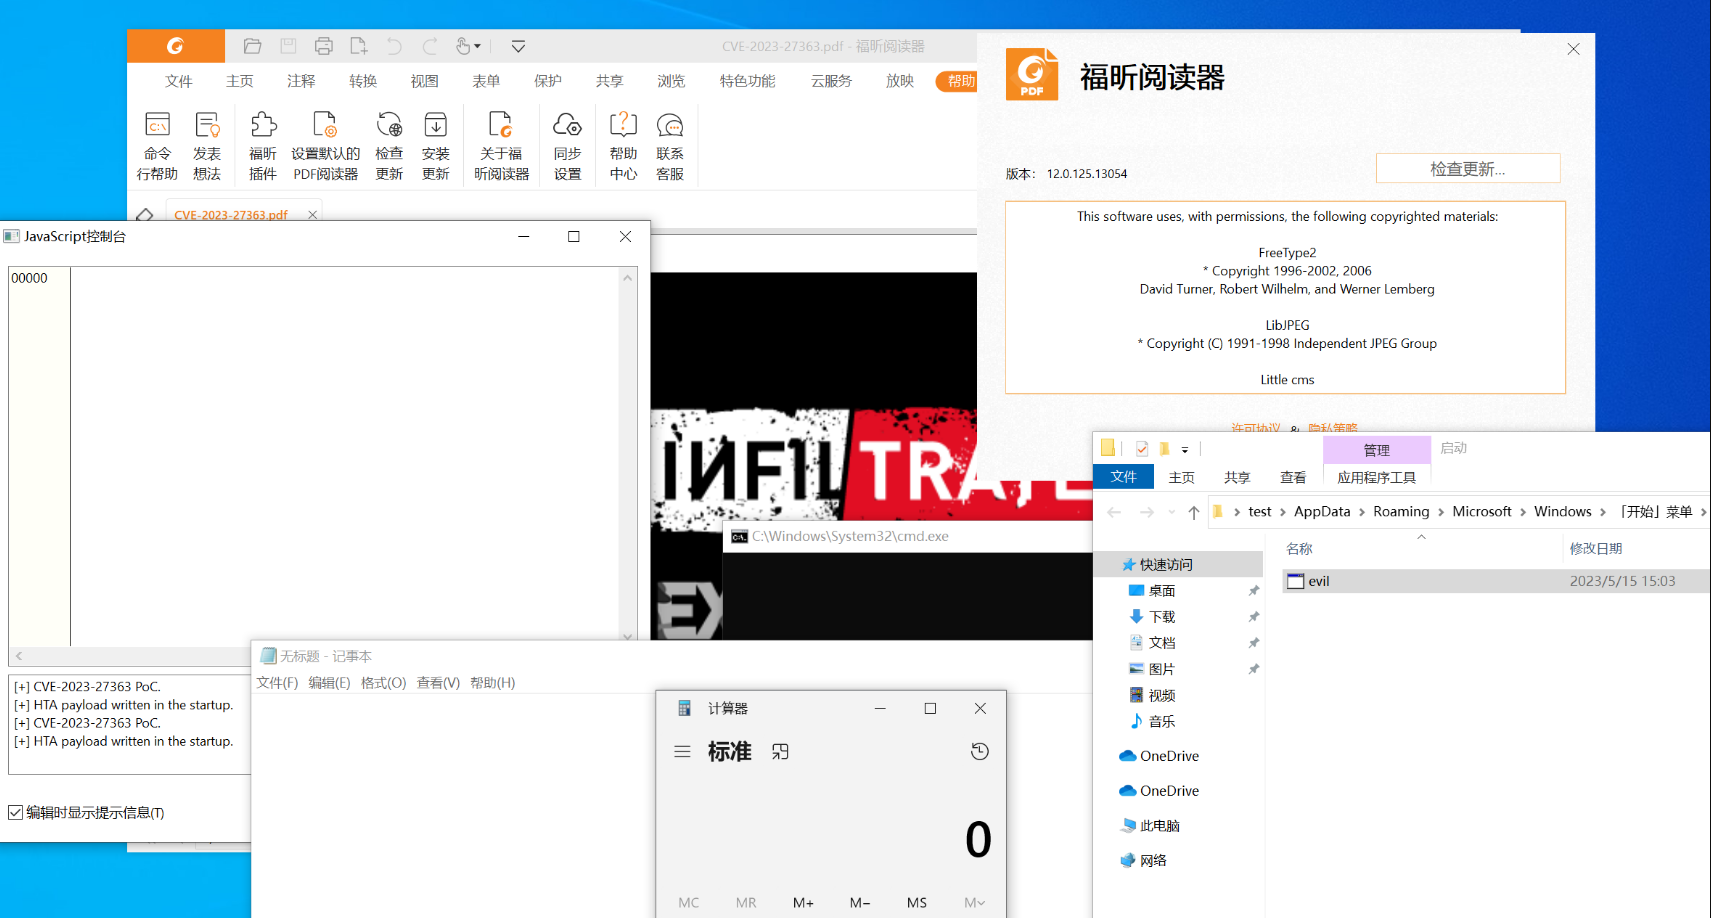Open About Foxit Reader (关于福昕阅读器) icon

click(x=501, y=146)
